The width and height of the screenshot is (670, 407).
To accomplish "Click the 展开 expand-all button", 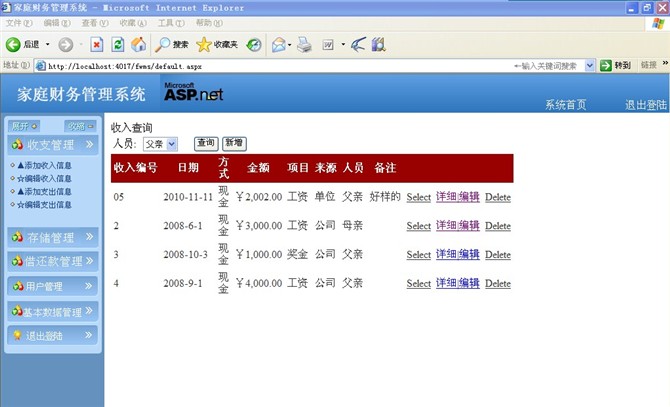I will pos(24,126).
